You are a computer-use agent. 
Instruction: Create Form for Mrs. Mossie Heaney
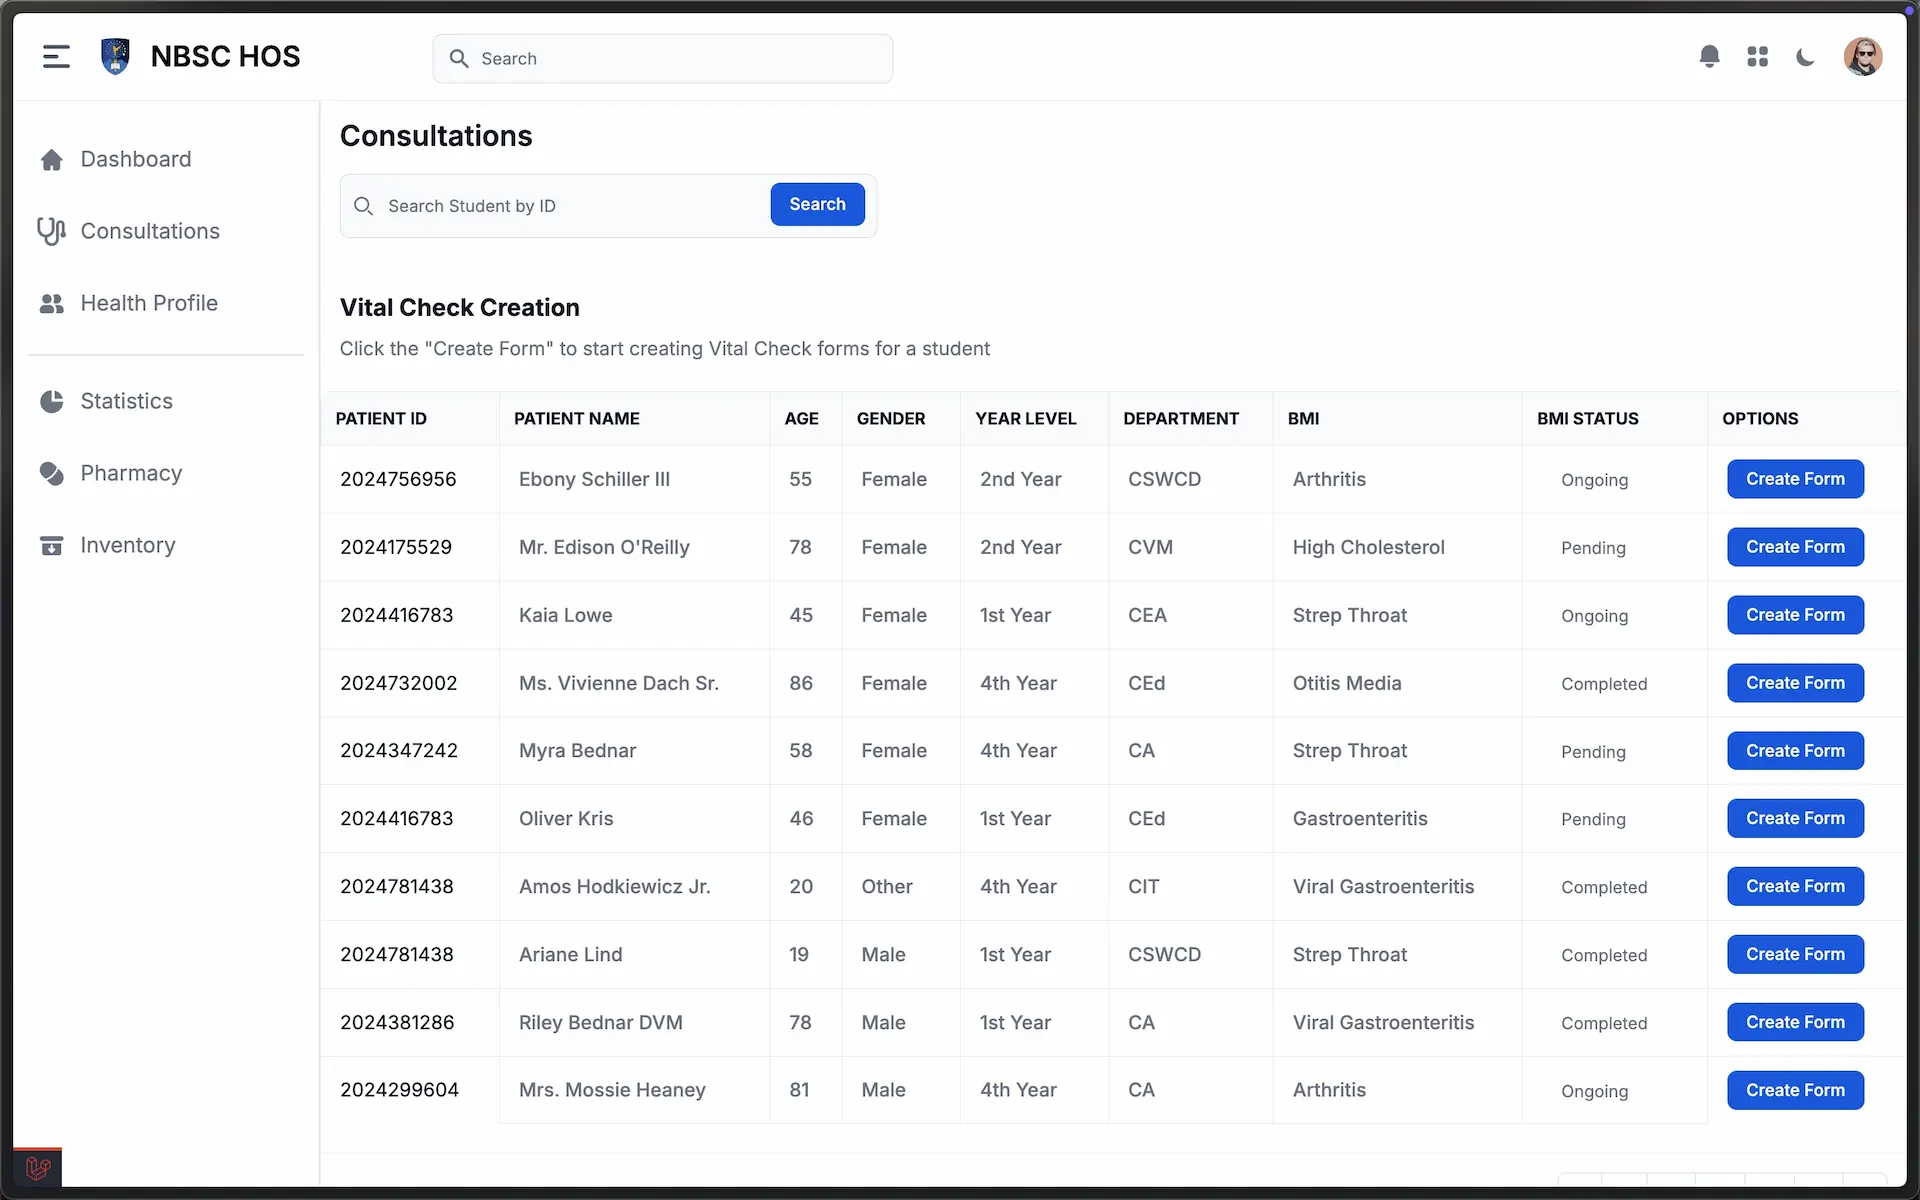[1795, 1090]
